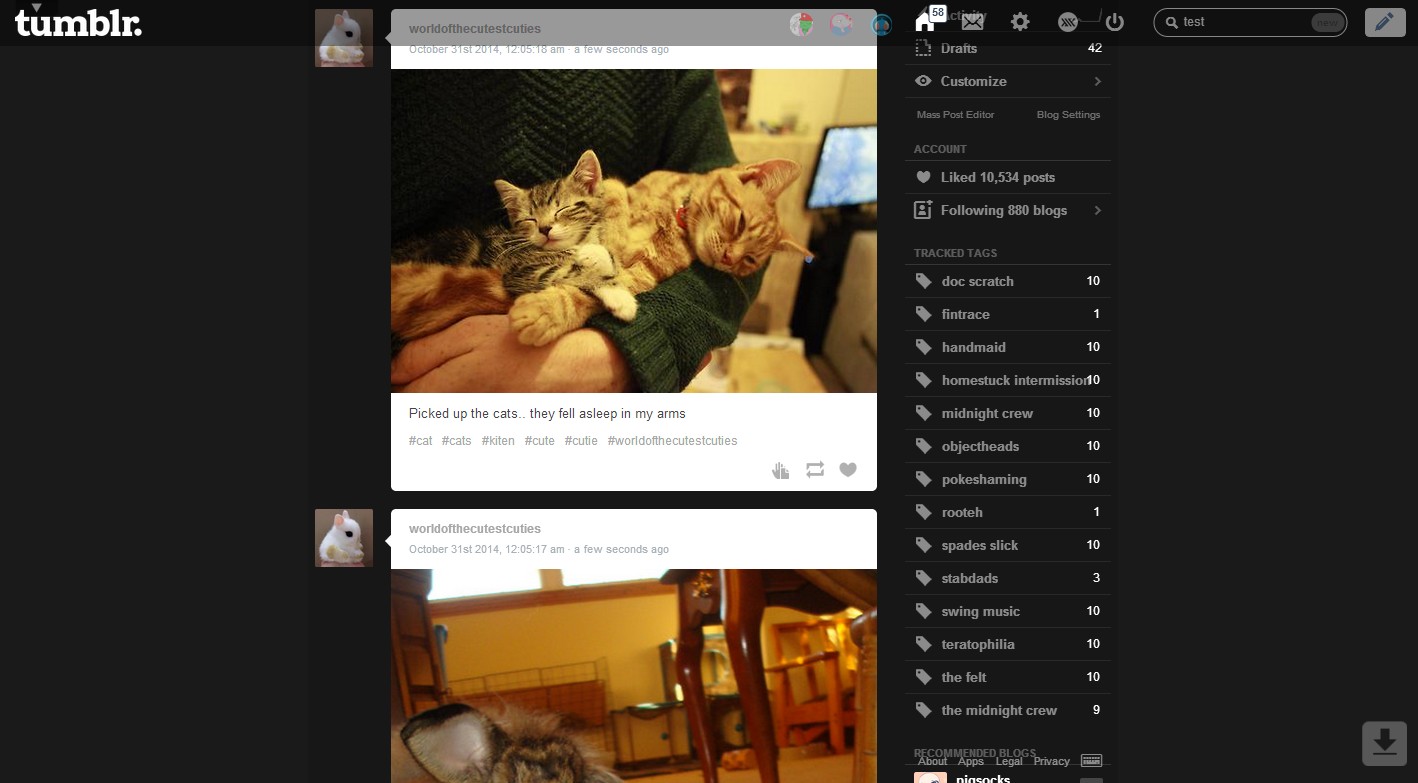Expand the Following 880 blogs chevron
The height and width of the screenshot is (783, 1418).
[1097, 210]
